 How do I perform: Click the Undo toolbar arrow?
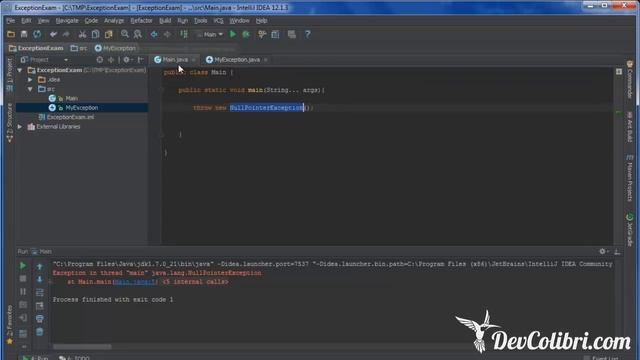click(53, 34)
